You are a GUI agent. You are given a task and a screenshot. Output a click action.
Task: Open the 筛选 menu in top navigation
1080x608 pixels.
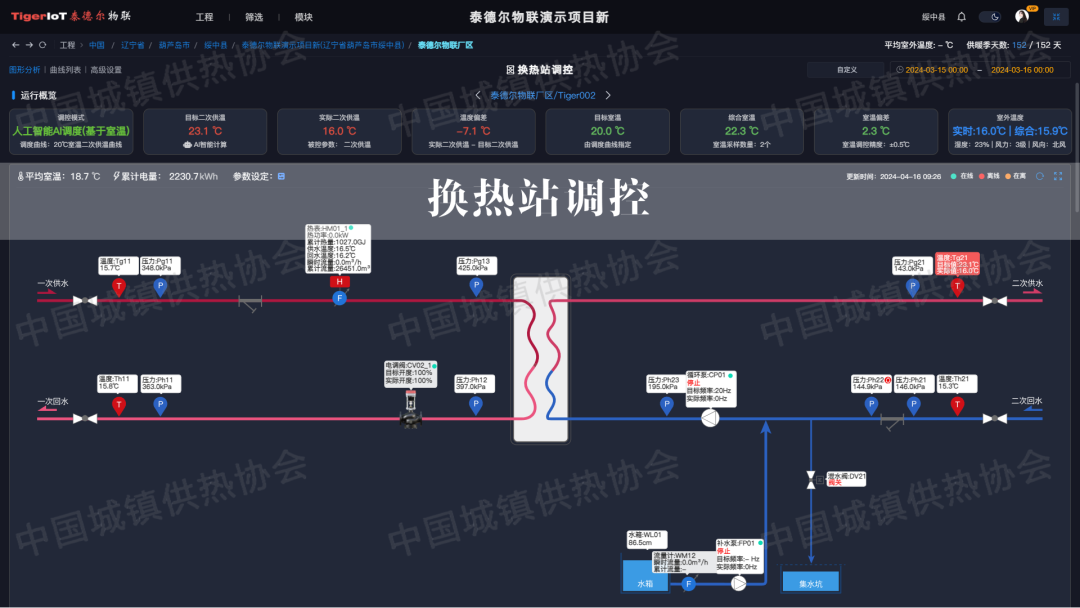(254, 17)
